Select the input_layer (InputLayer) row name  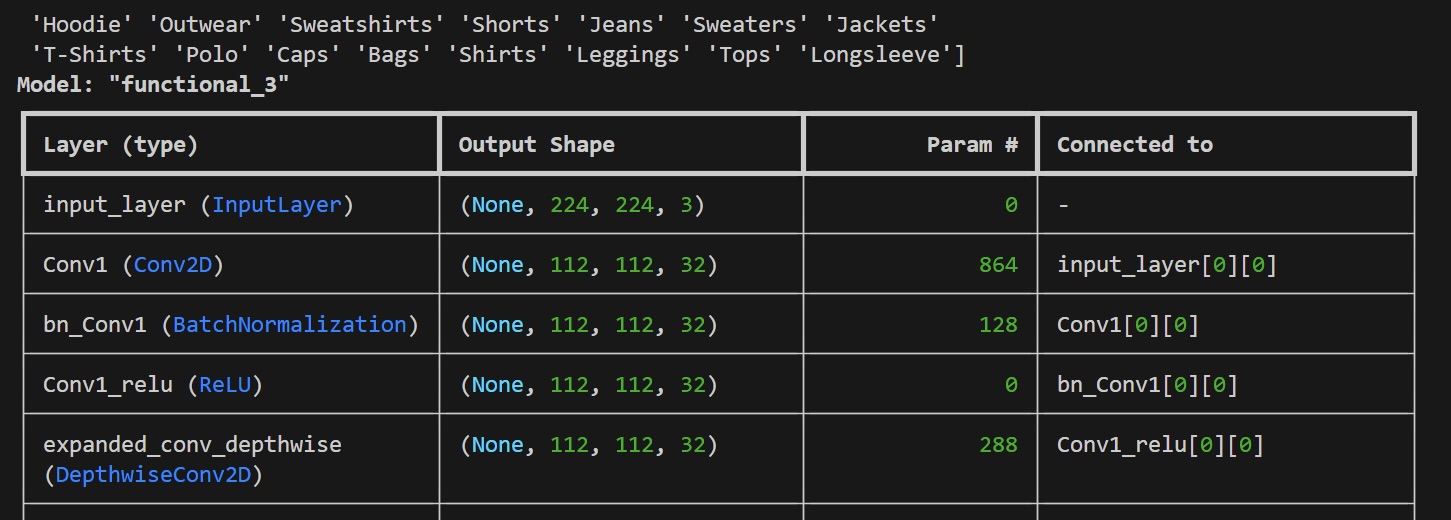(x=198, y=205)
